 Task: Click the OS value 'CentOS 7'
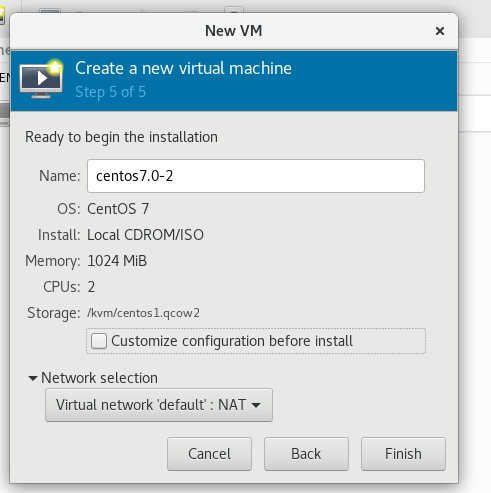tap(118, 209)
